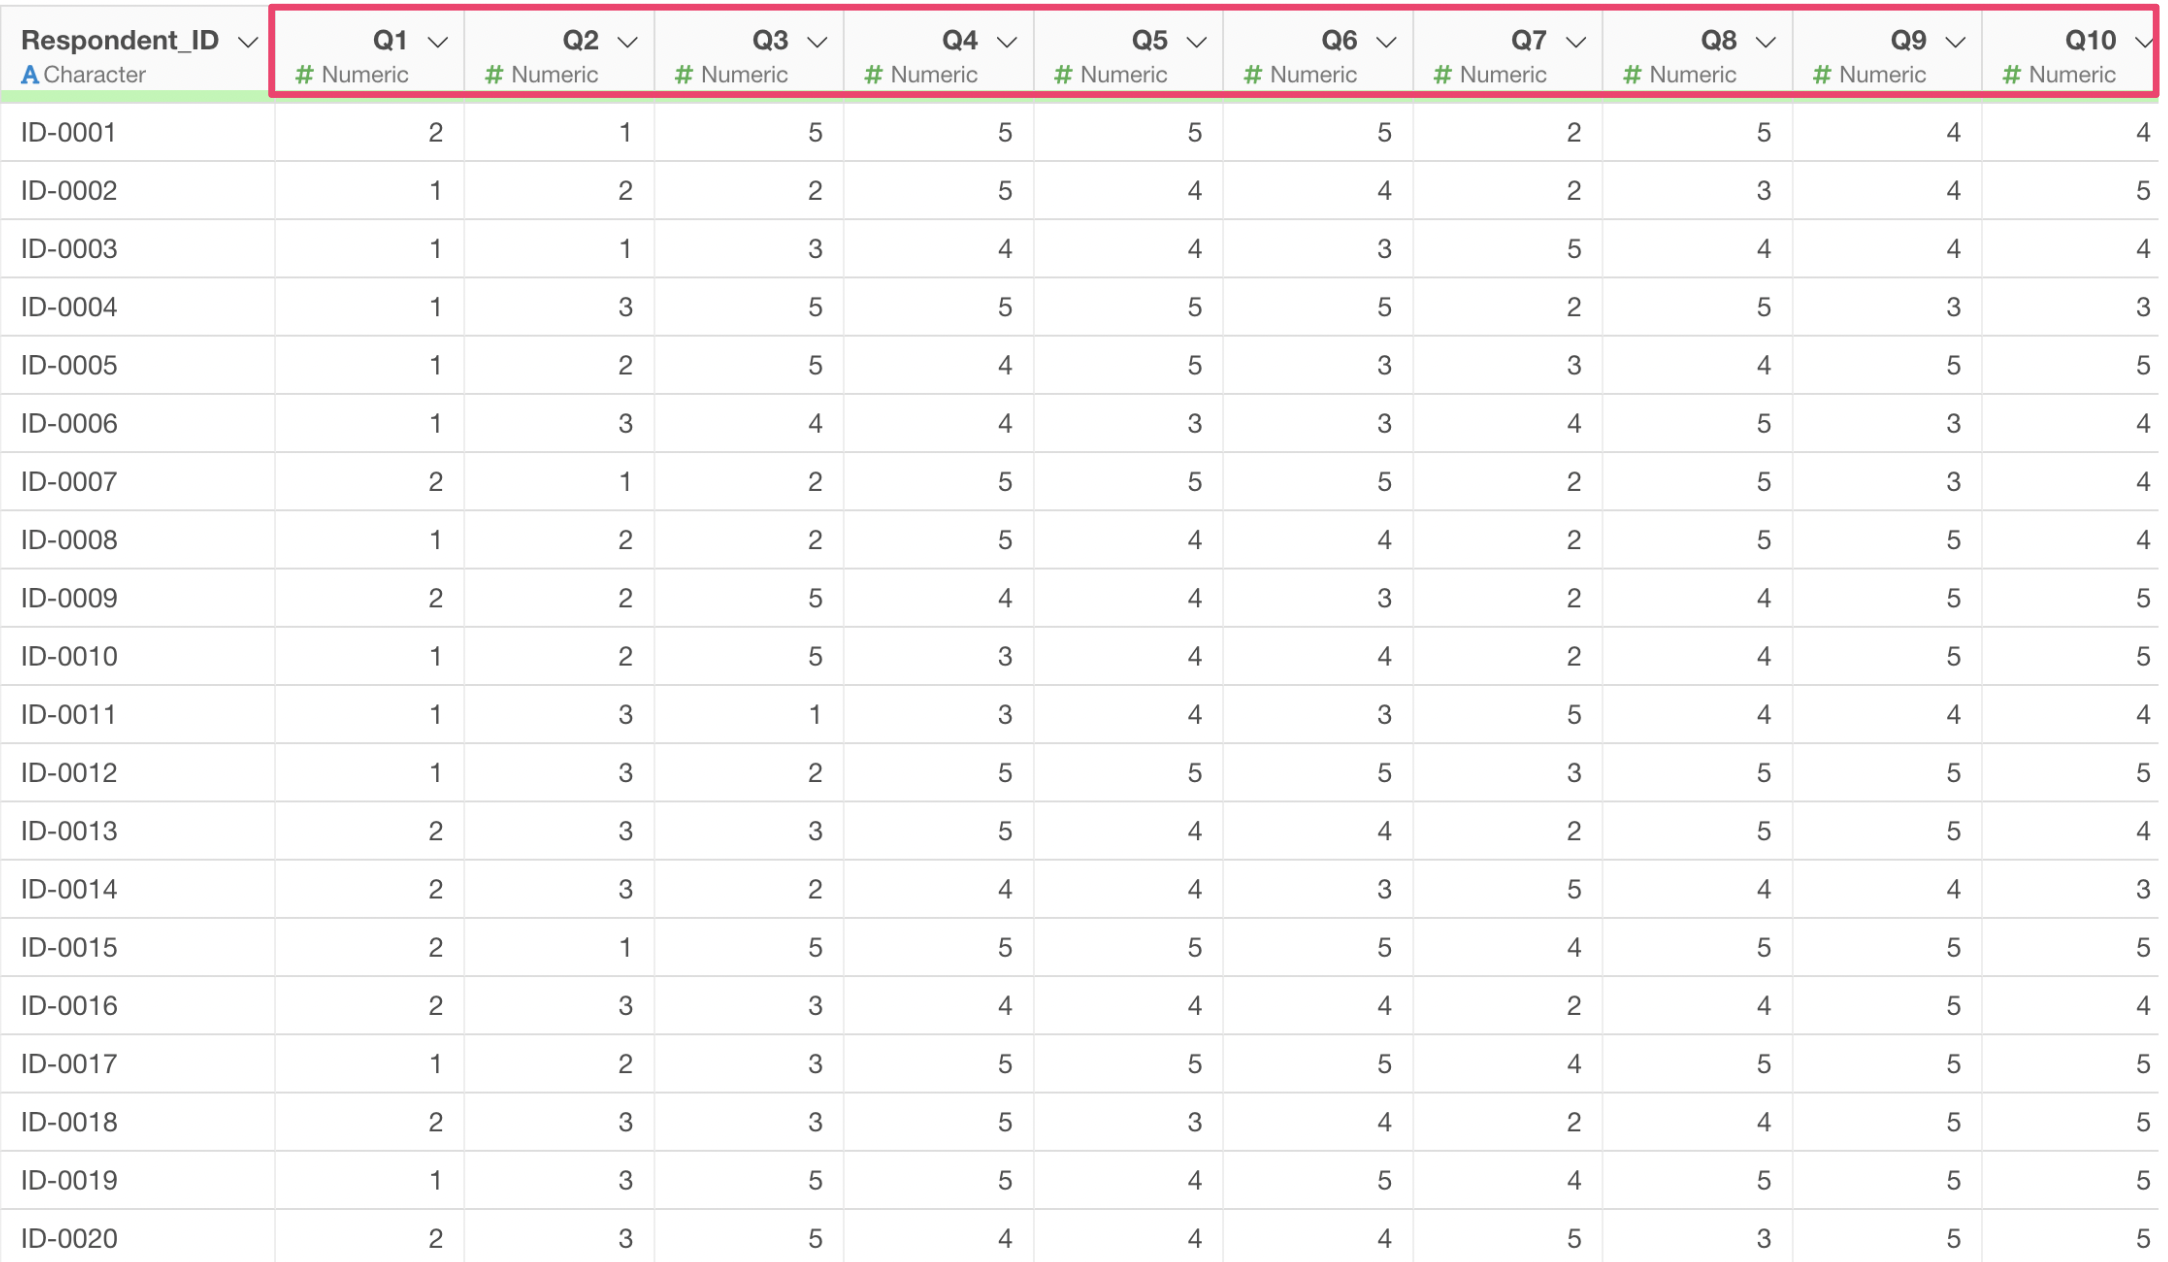Select the Q3 value for ID-0011
This screenshot has width=2168, height=1262.
point(814,715)
